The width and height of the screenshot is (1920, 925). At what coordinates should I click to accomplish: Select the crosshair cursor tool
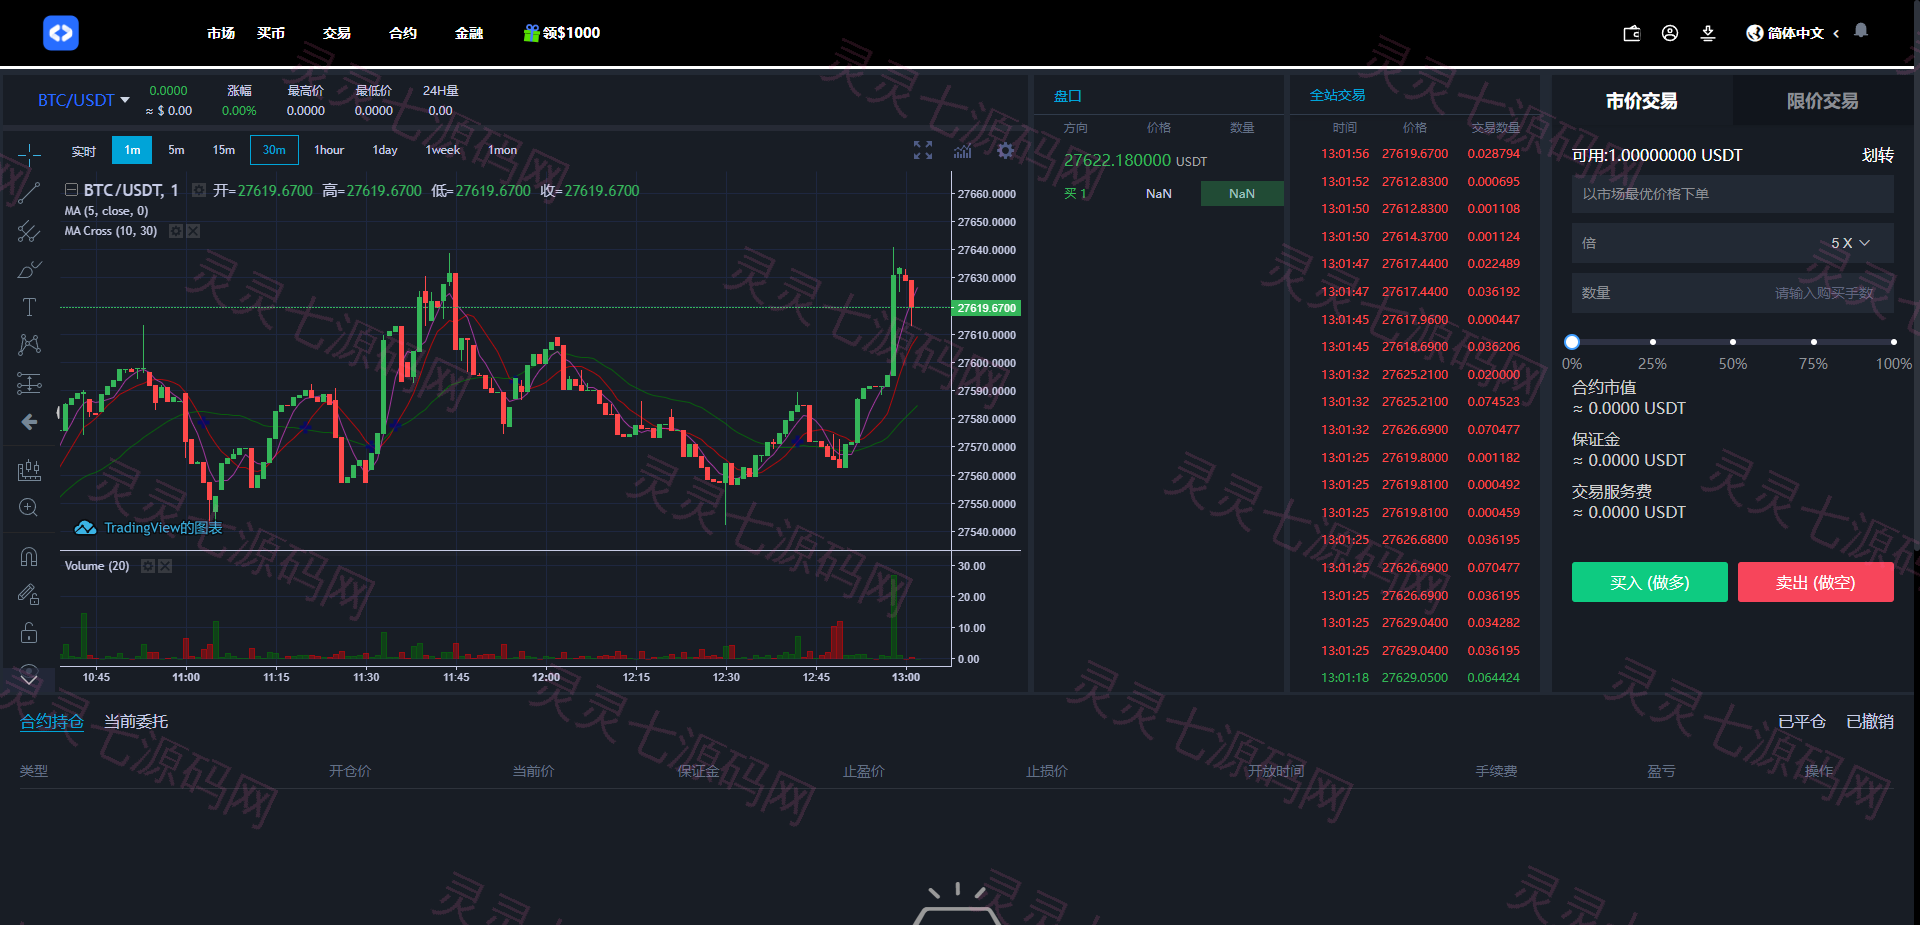(x=29, y=154)
